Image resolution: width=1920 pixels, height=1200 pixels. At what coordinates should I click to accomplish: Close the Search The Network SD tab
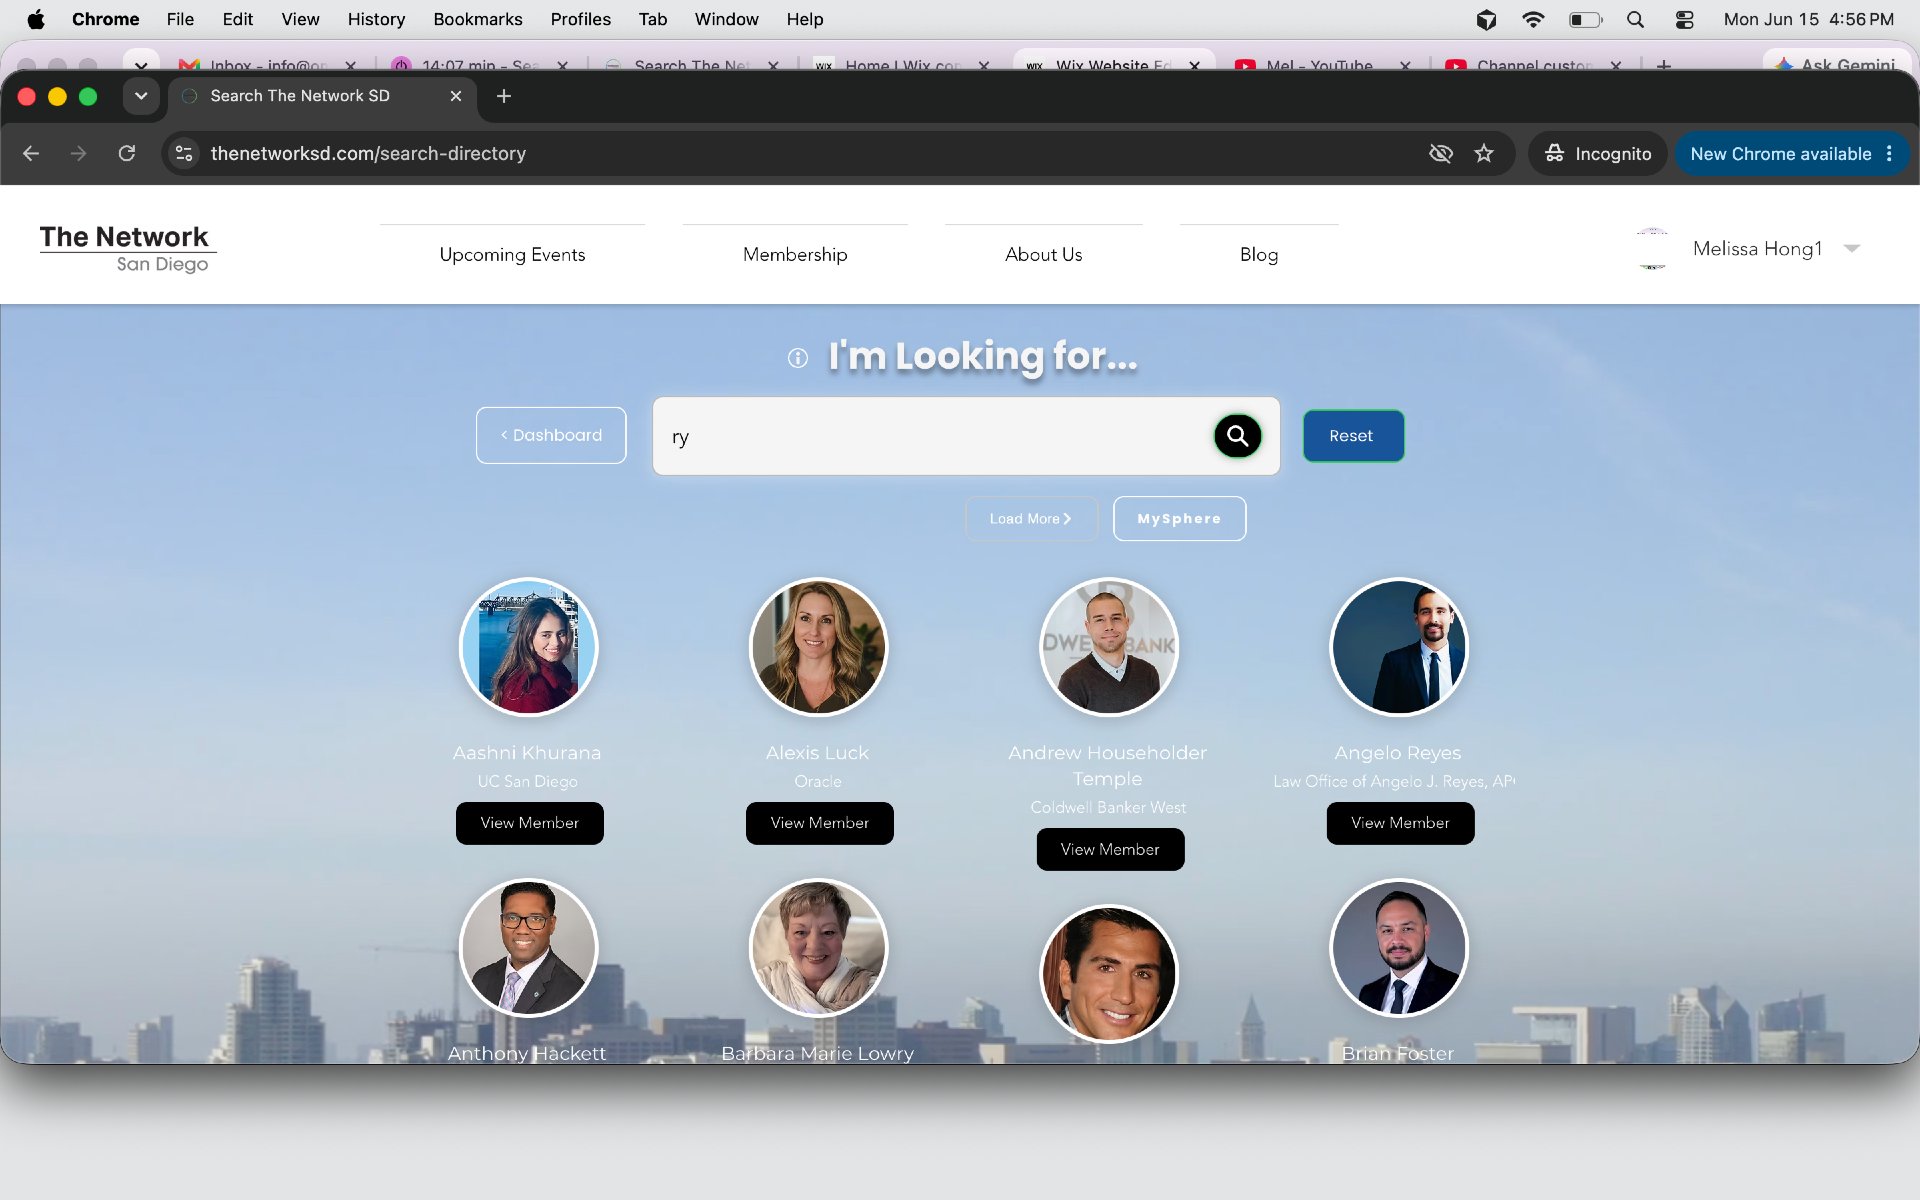pos(456,96)
